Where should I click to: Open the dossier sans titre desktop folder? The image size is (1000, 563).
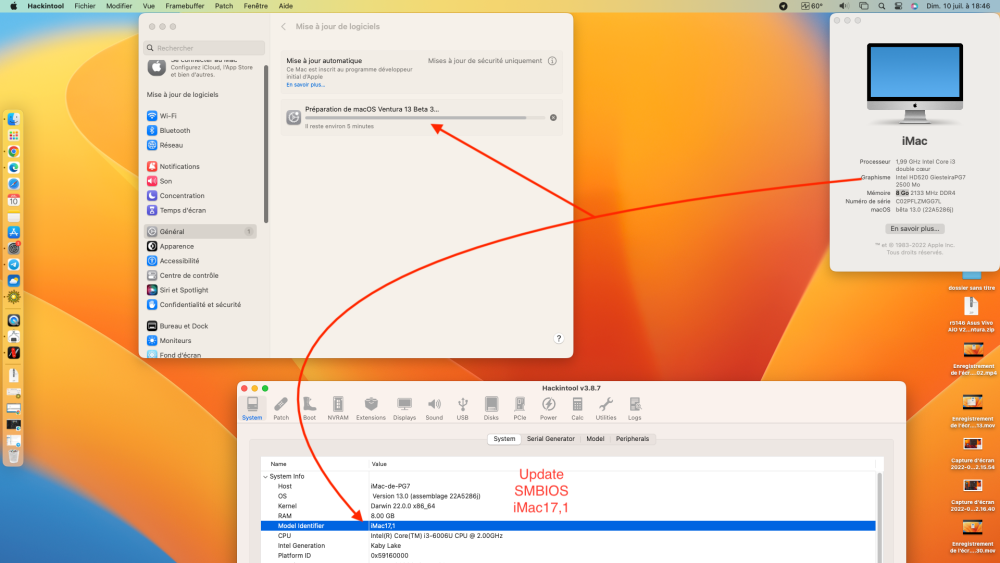point(971,280)
